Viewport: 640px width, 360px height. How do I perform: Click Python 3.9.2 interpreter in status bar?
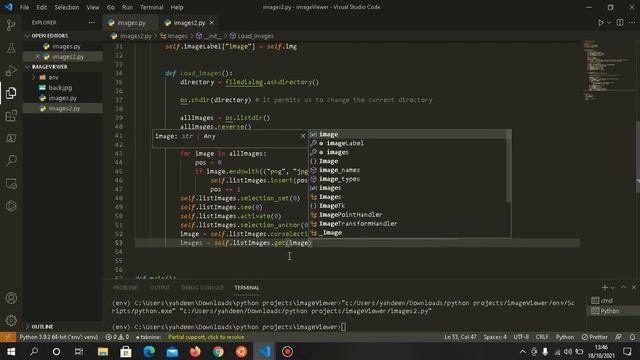coord(59,337)
